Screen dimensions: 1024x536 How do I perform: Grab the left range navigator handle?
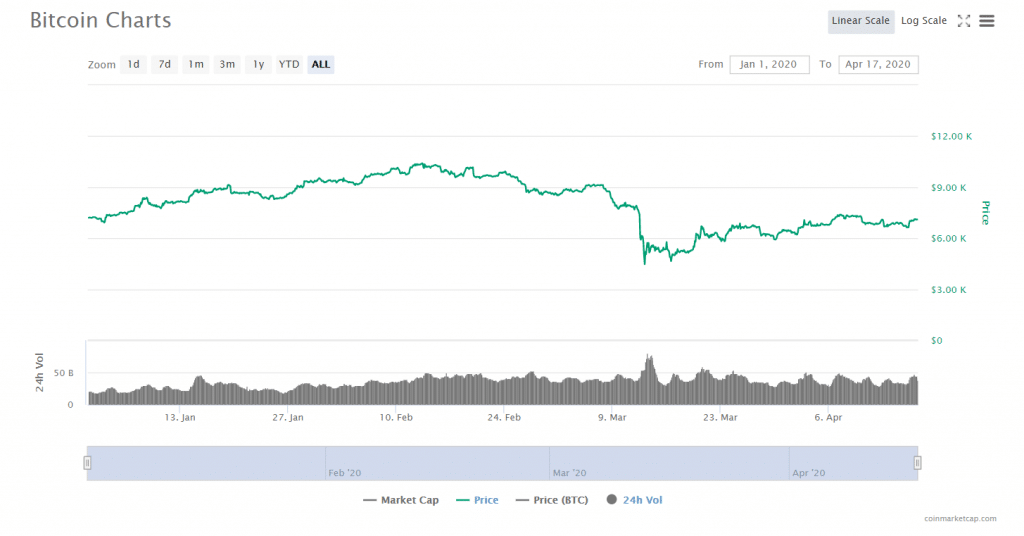tap(88, 463)
